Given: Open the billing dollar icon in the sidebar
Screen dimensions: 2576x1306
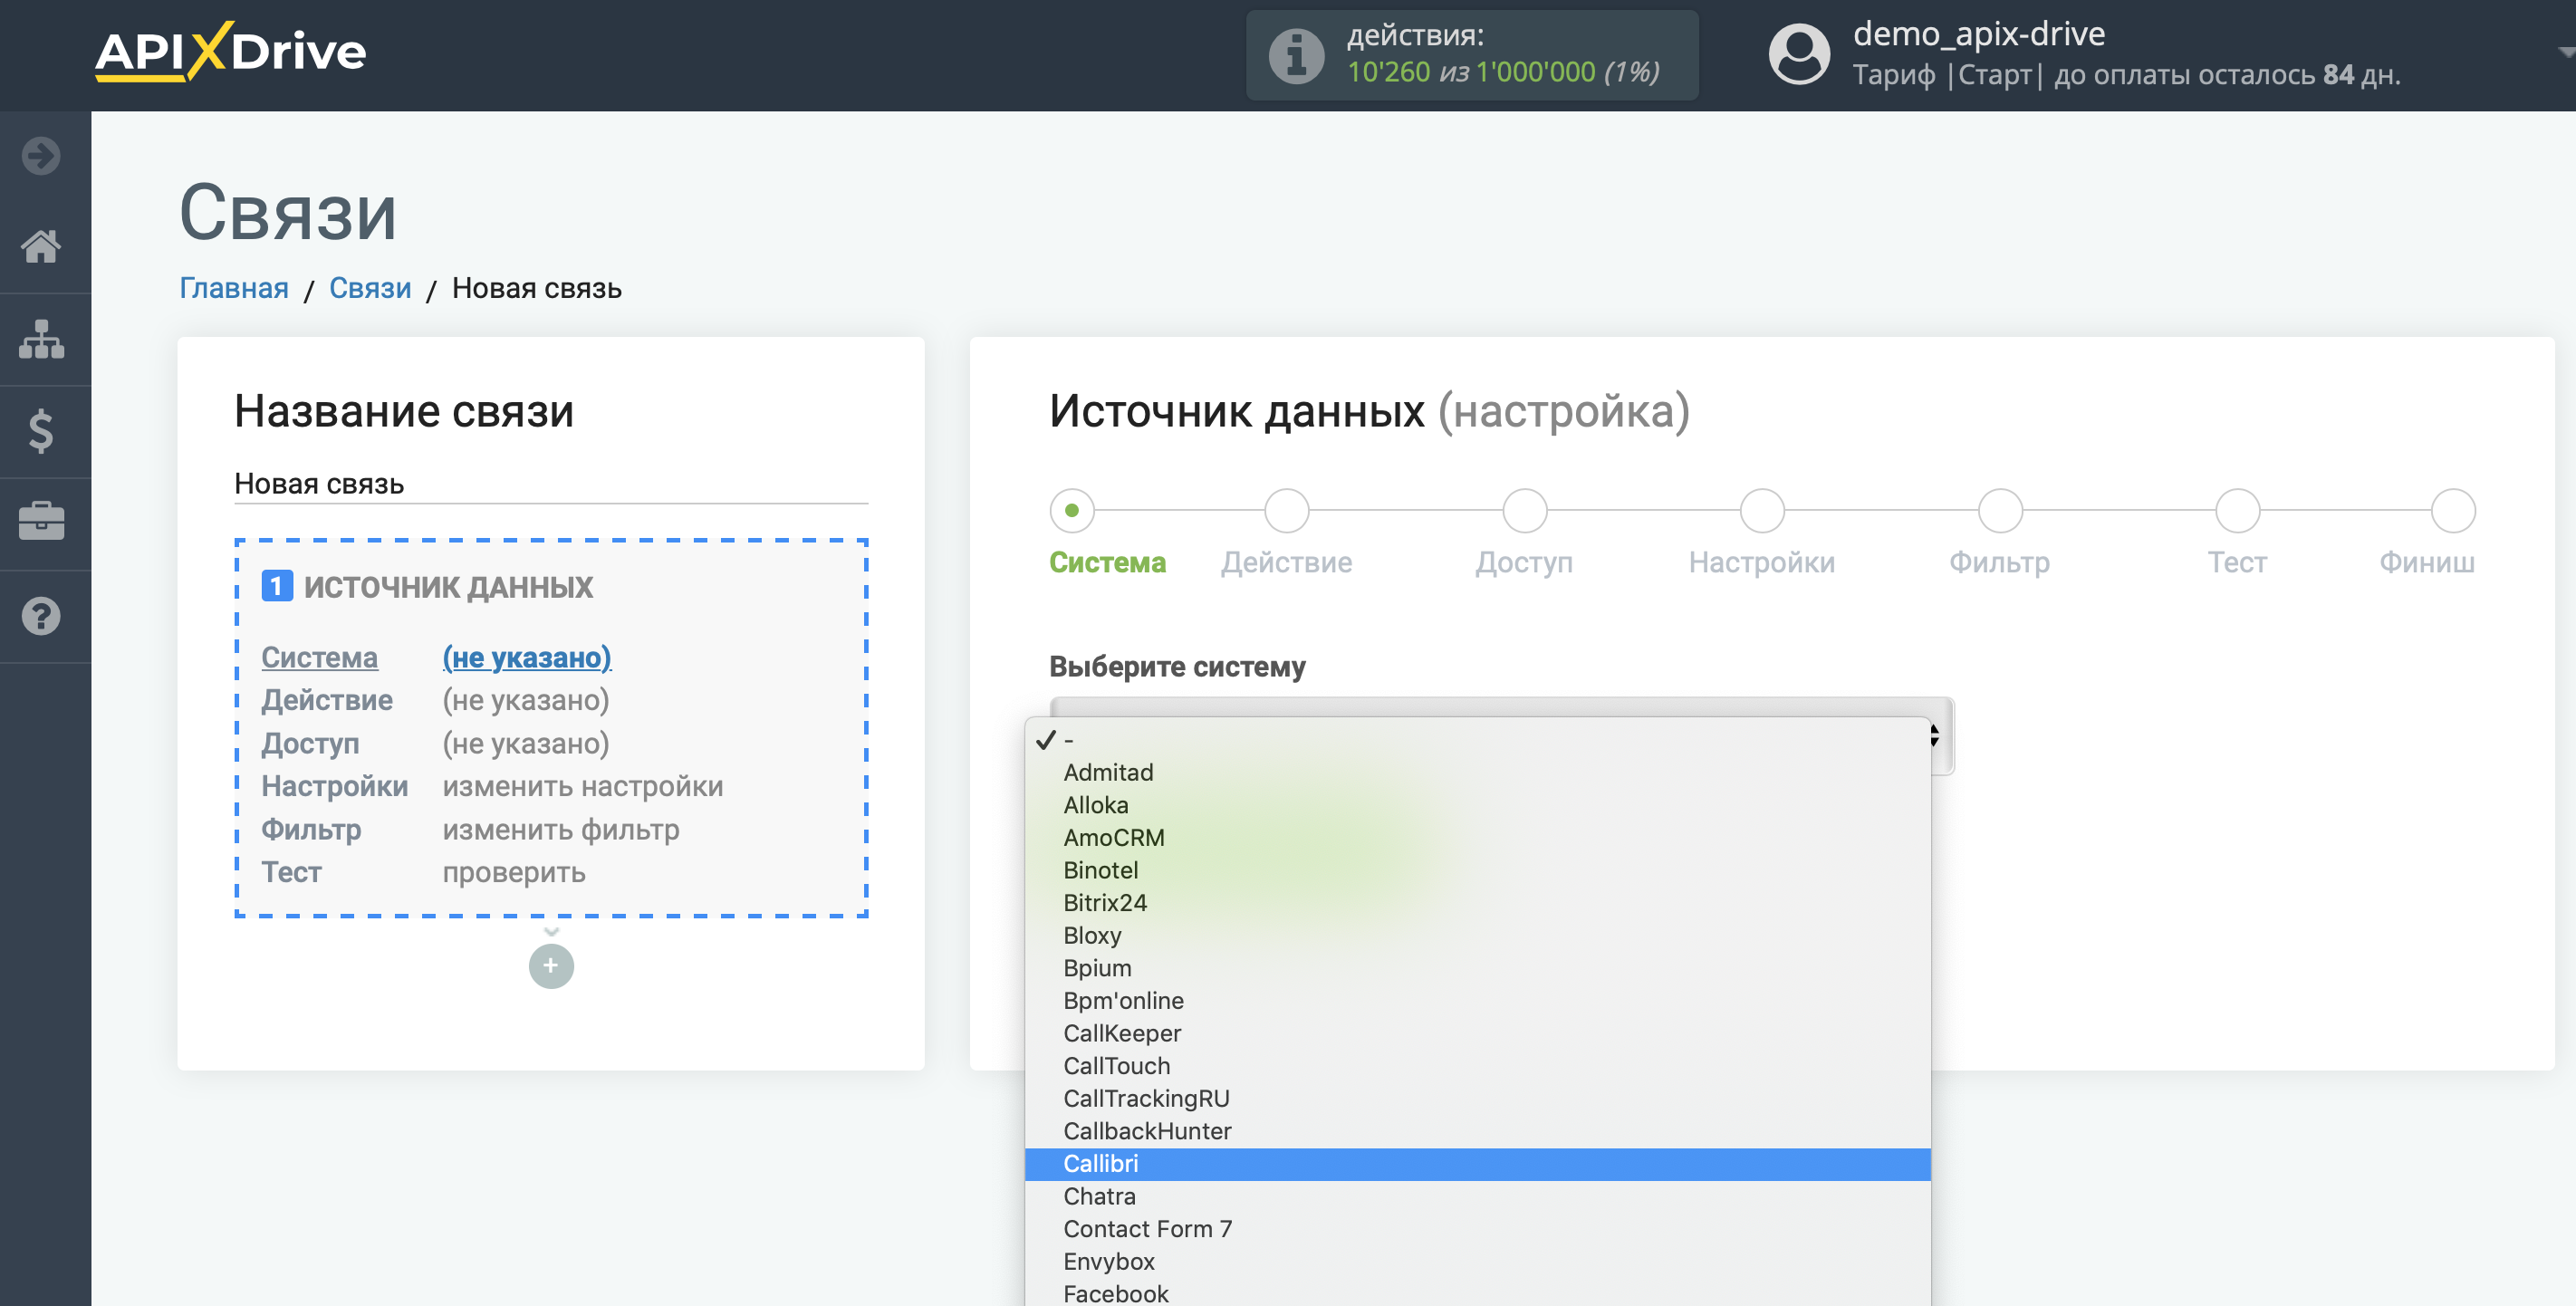Looking at the screenshot, I should click(x=41, y=431).
